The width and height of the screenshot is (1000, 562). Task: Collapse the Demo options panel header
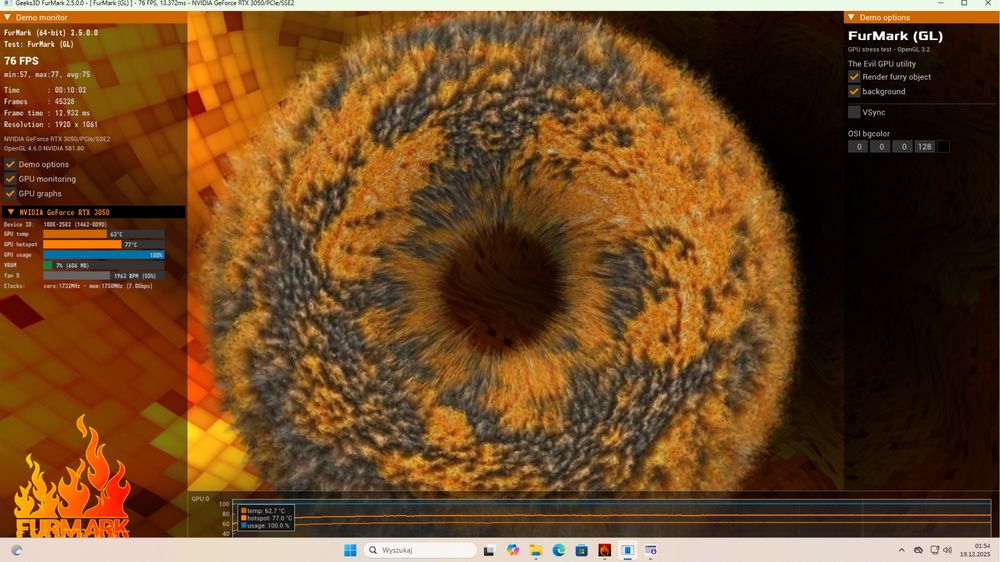(851, 17)
